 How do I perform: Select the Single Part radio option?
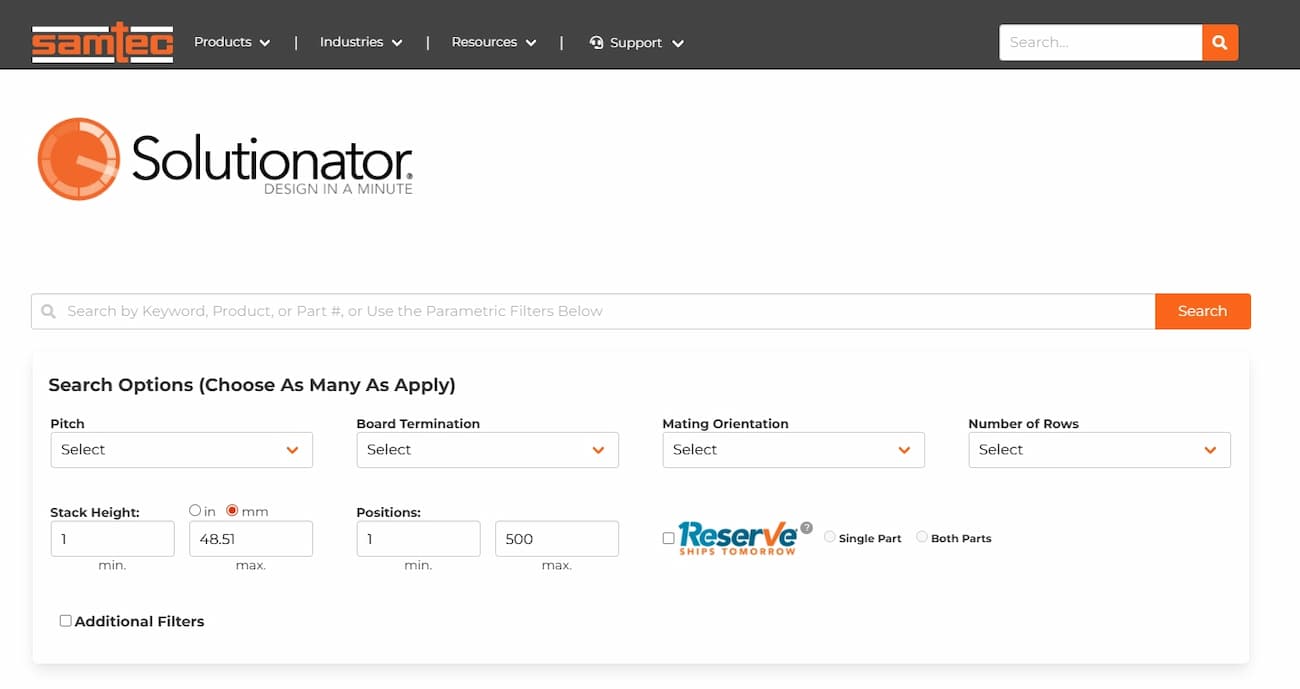coord(830,537)
